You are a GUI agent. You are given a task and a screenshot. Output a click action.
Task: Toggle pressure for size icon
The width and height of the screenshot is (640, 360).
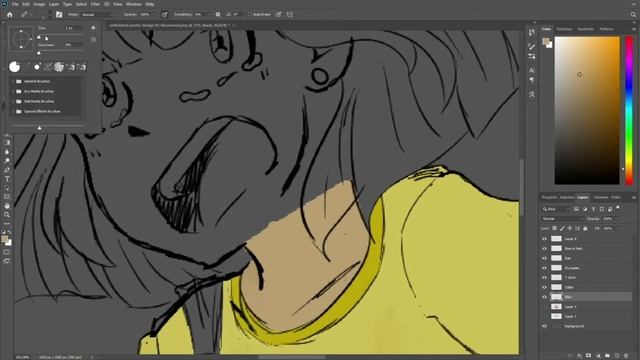pos(278,14)
